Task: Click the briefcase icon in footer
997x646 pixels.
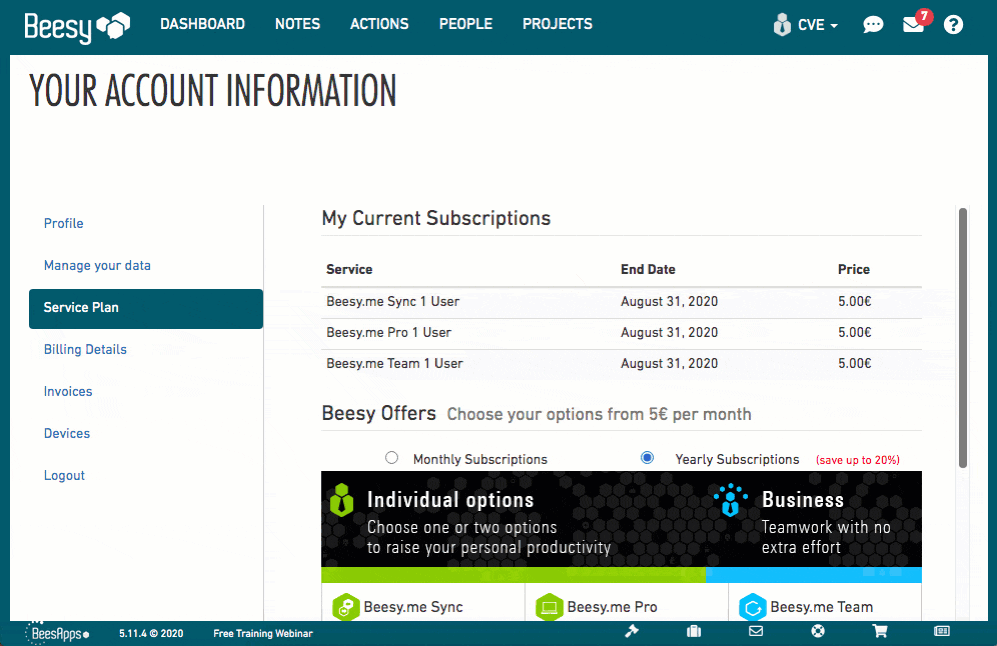Action: [694, 631]
